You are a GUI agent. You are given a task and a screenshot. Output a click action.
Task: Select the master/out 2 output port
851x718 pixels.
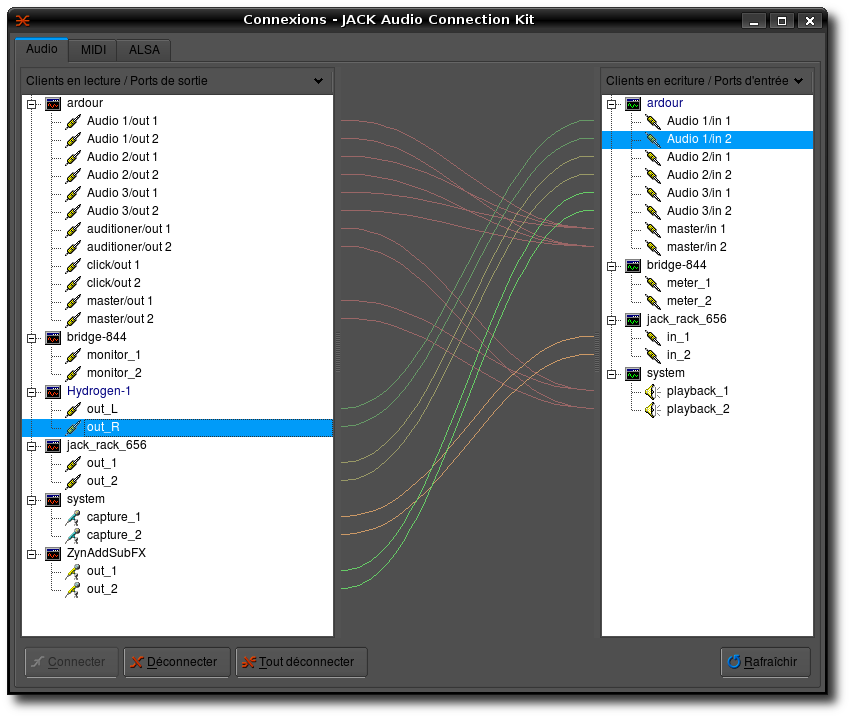[x=120, y=319]
